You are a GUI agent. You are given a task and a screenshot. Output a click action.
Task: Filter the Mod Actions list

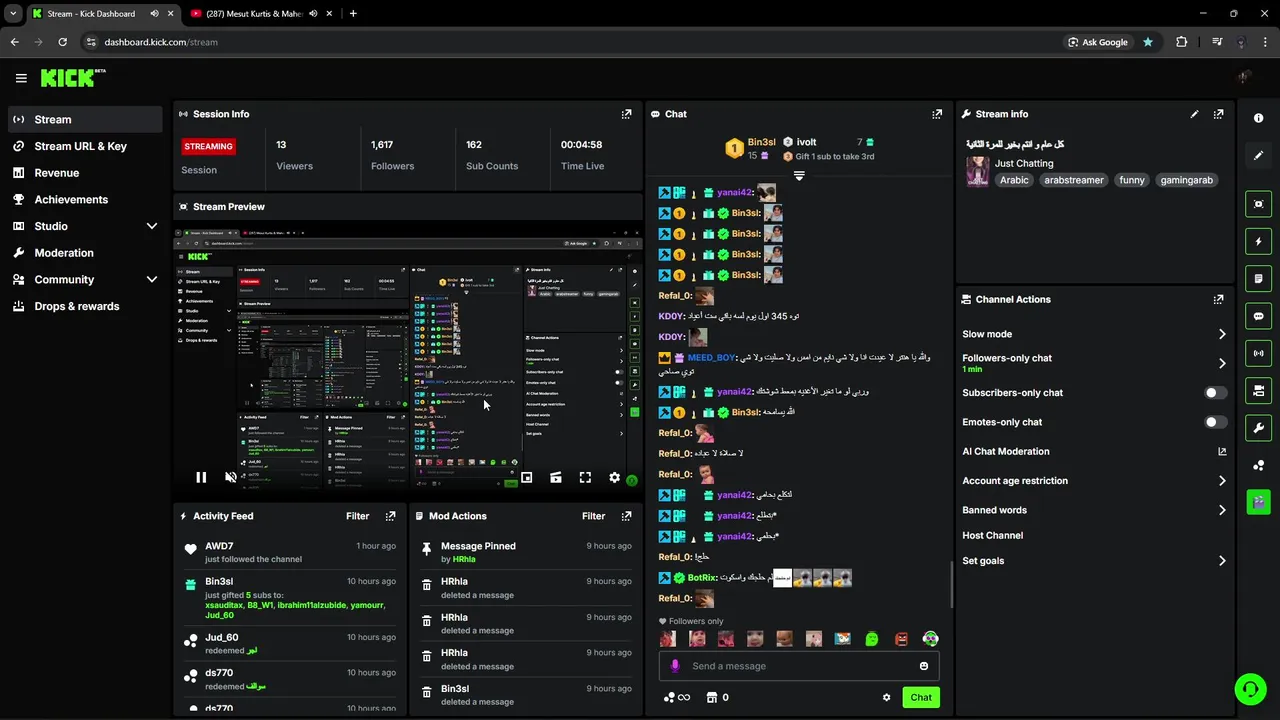click(x=594, y=516)
